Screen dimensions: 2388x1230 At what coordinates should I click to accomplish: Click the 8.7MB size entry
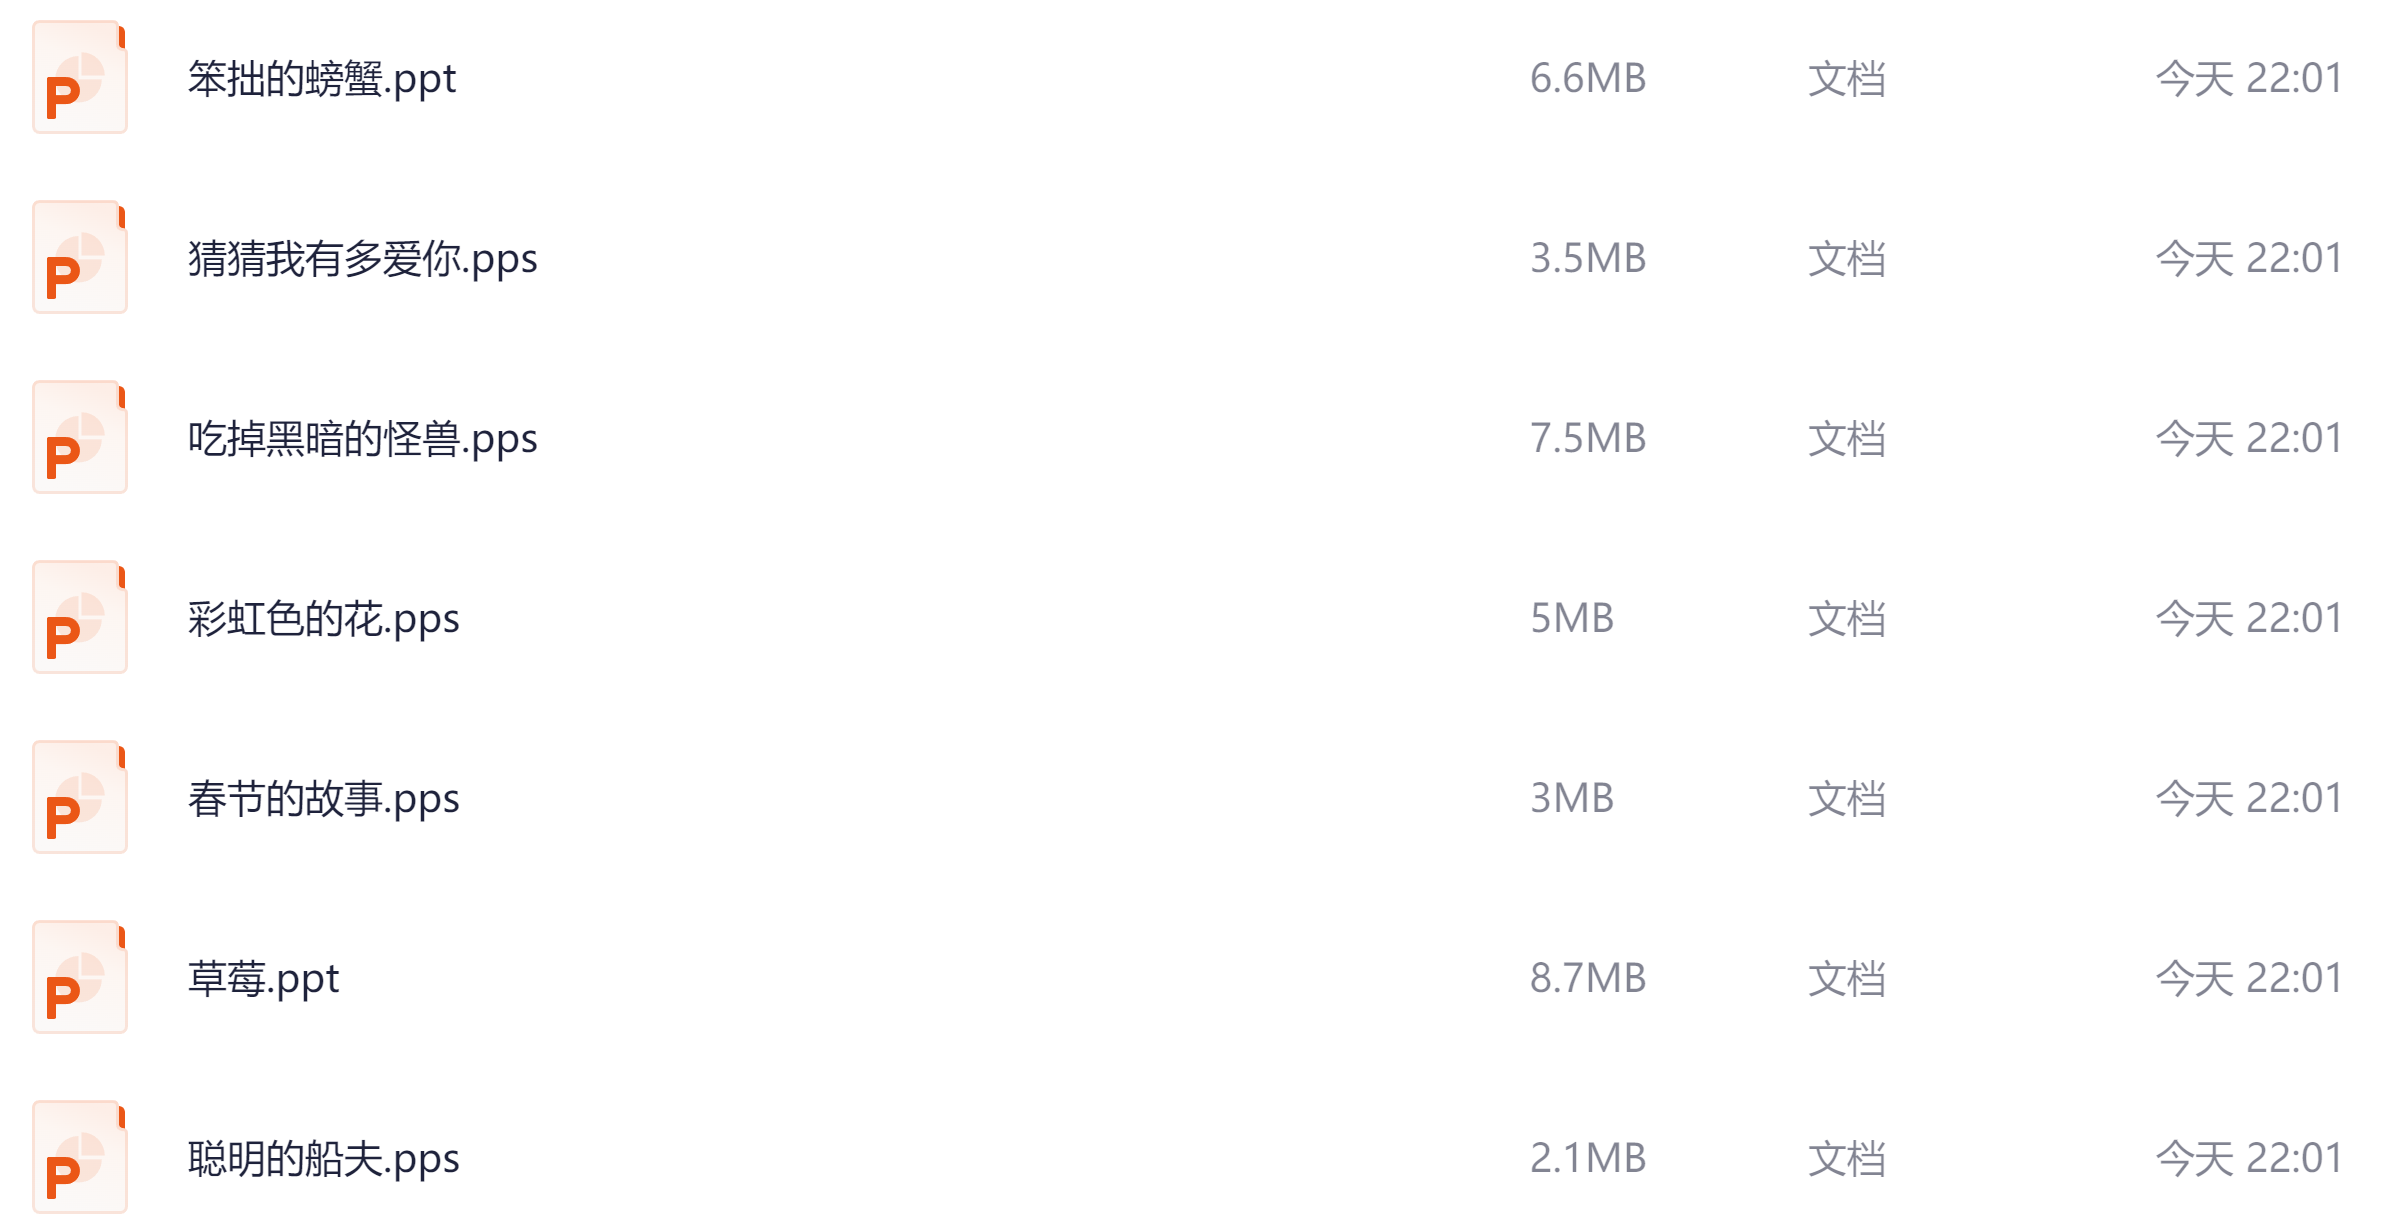pyautogui.click(x=1588, y=979)
